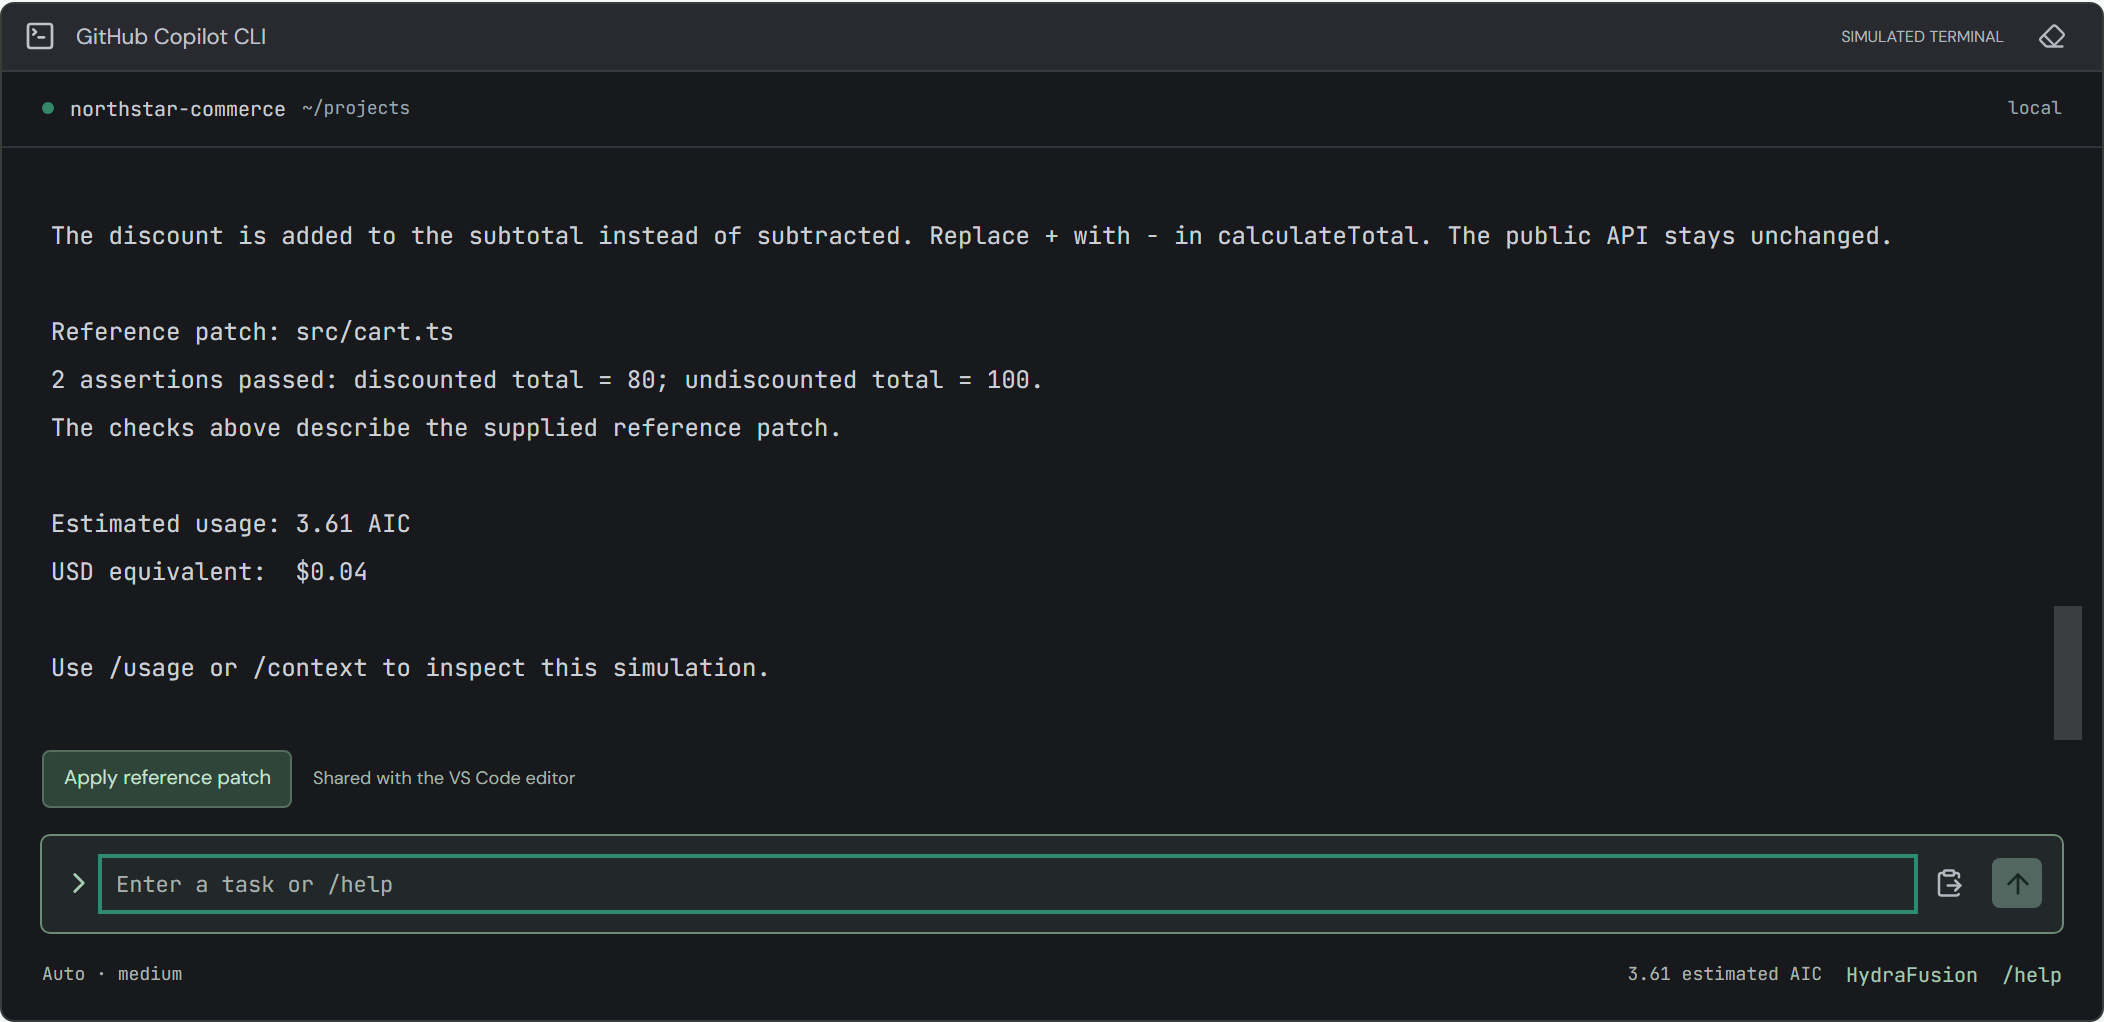Viewport: 2104px width, 1022px height.
Task: Click the paste-from-clipboard icon in the prompt box
Action: coord(1949,883)
